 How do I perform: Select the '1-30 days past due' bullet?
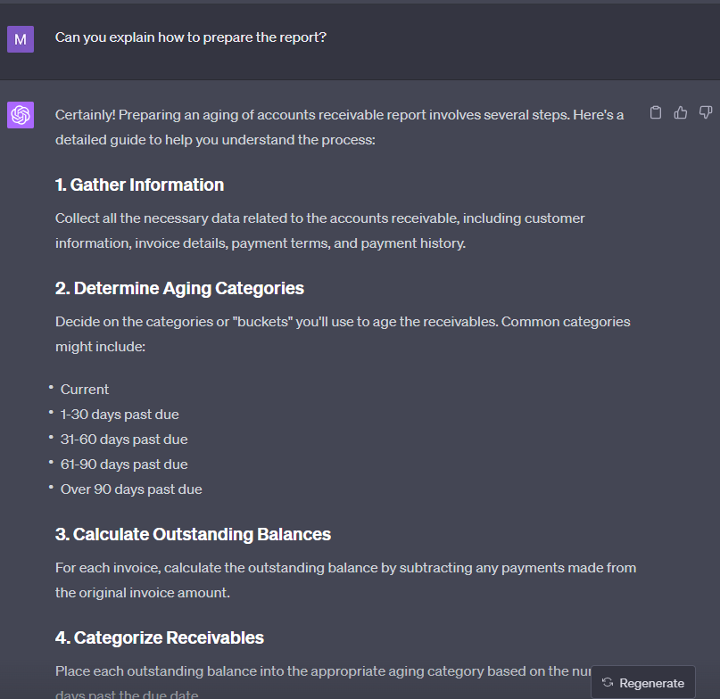(119, 415)
